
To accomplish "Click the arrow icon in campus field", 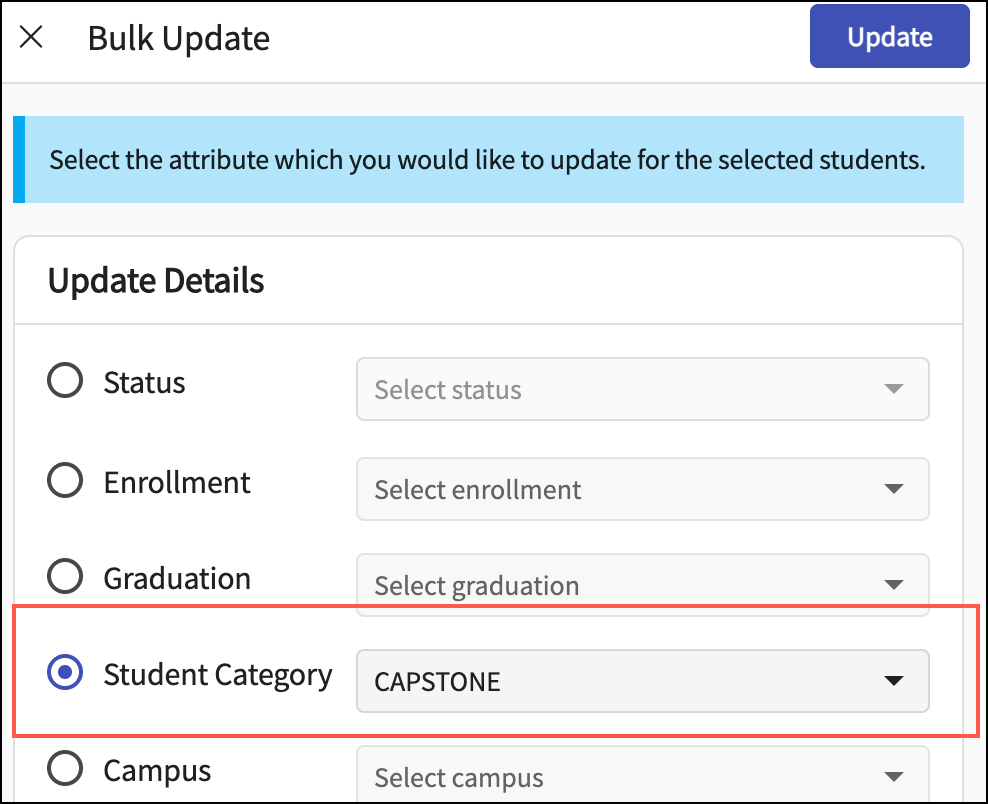I will [x=893, y=777].
